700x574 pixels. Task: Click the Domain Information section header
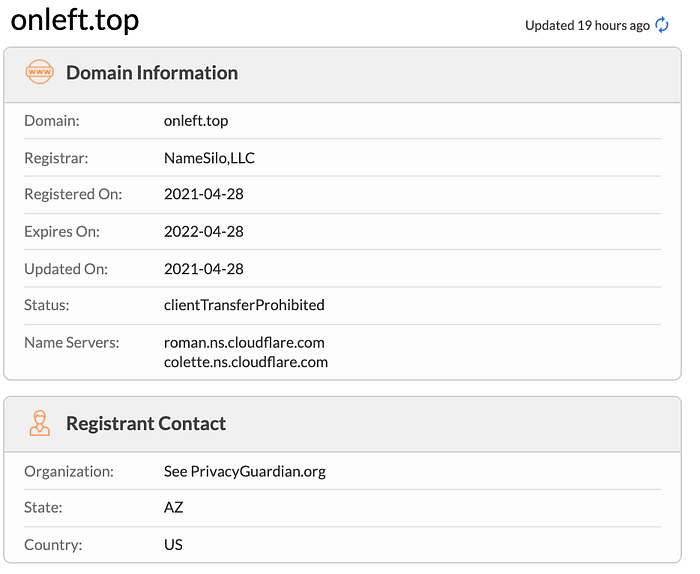[152, 73]
